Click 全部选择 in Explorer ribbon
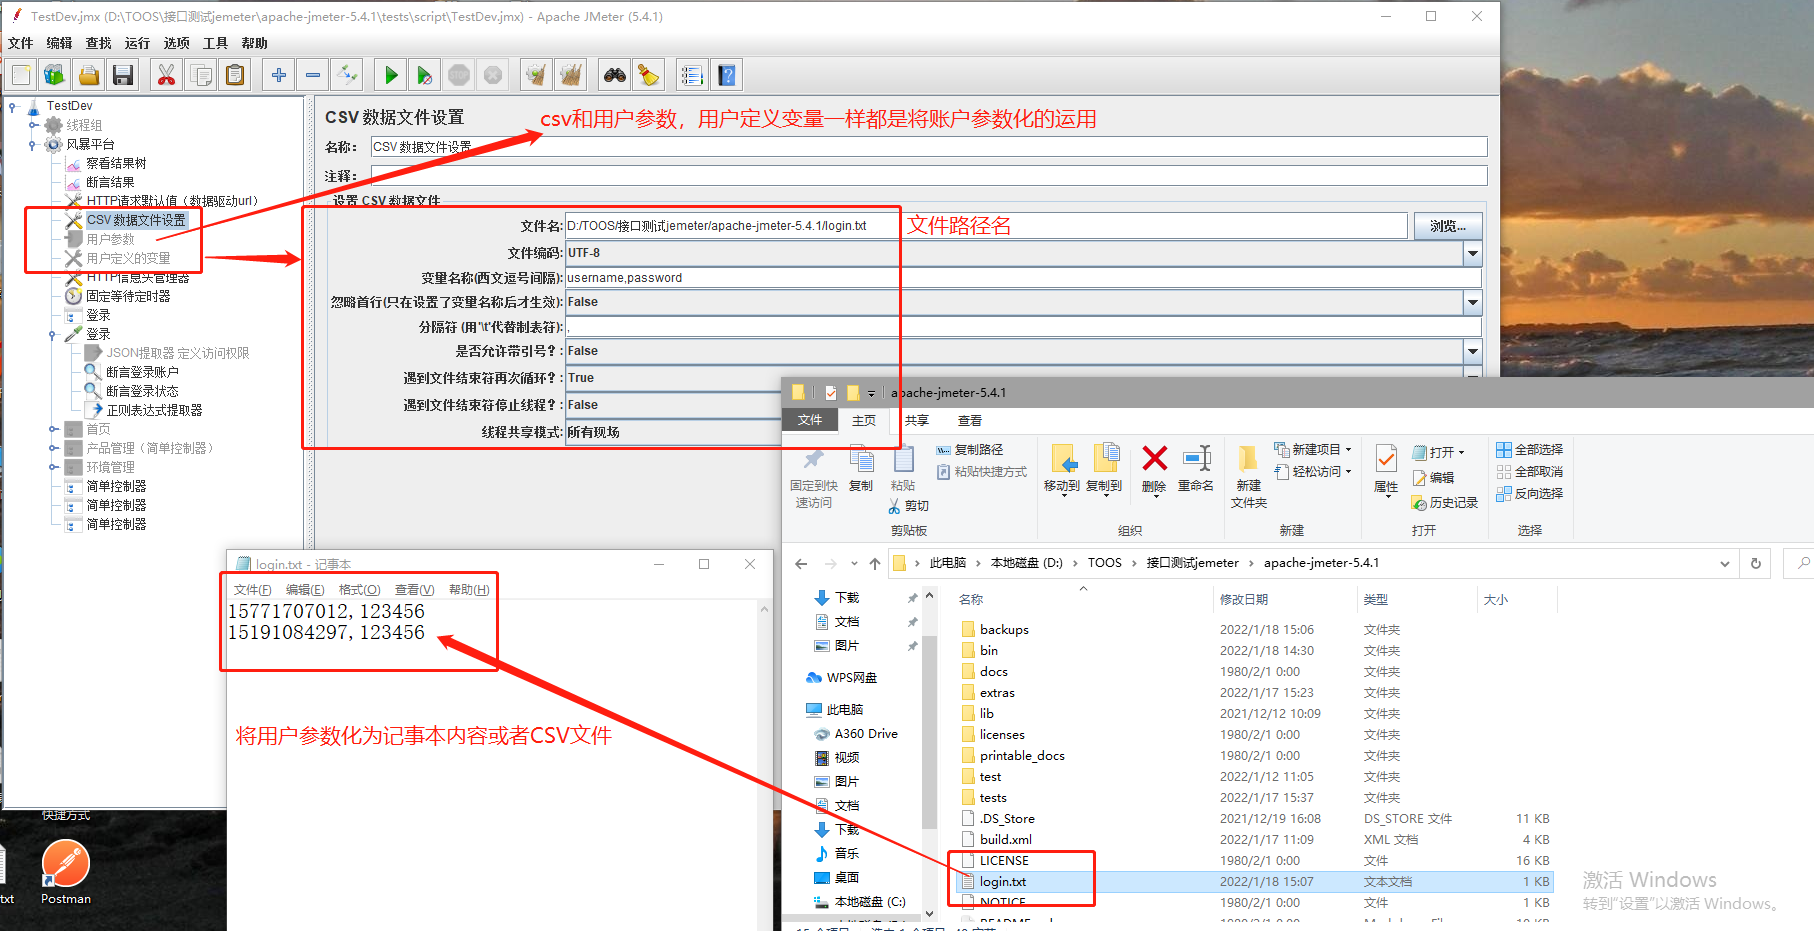The height and width of the screenshot is (931, 1814). tap(1530, 450)
